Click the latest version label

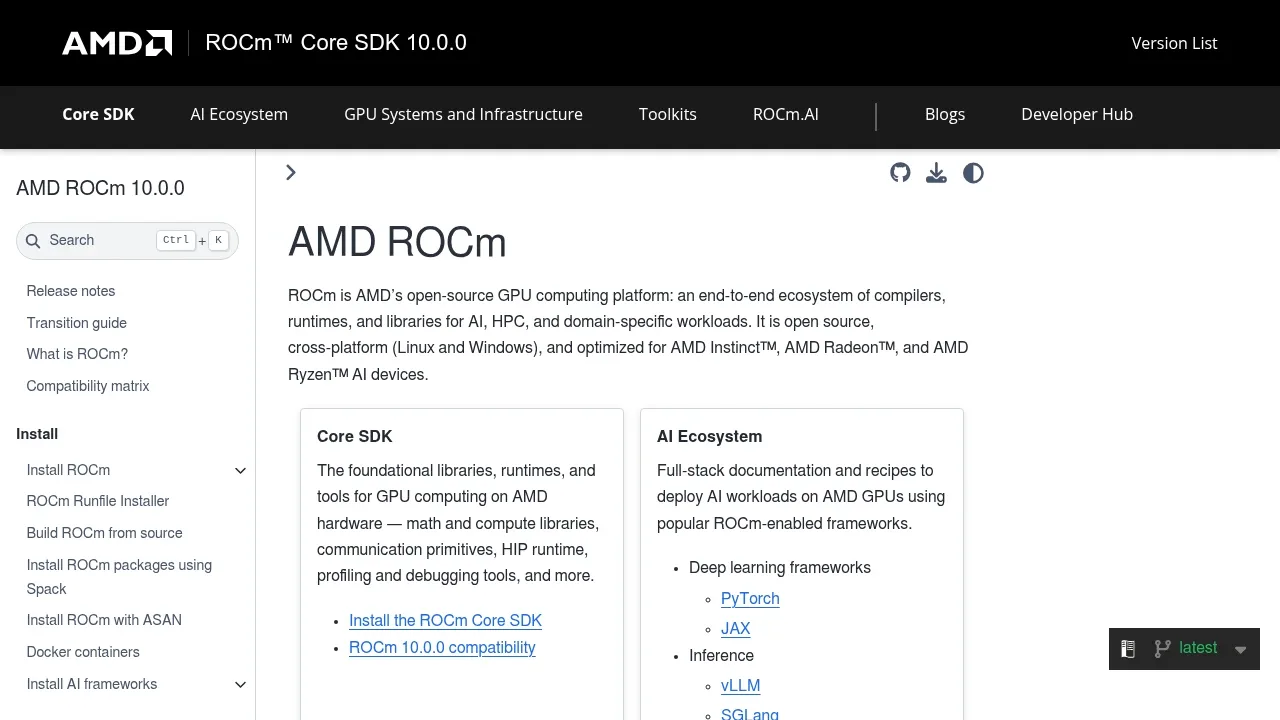point(1198,648)
